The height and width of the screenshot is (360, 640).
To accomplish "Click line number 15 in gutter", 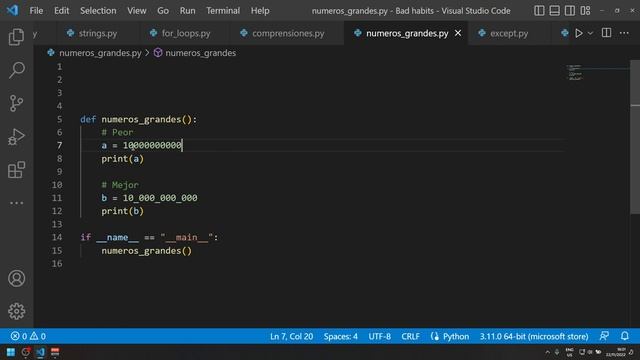I will click(x=57, y=251).
